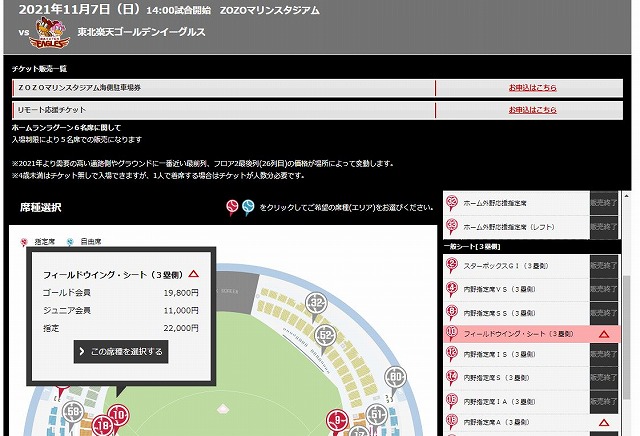This screenshot has width=640, height=436.
Task: Click the Rakuten Eagles team logo
Action: 50,33
